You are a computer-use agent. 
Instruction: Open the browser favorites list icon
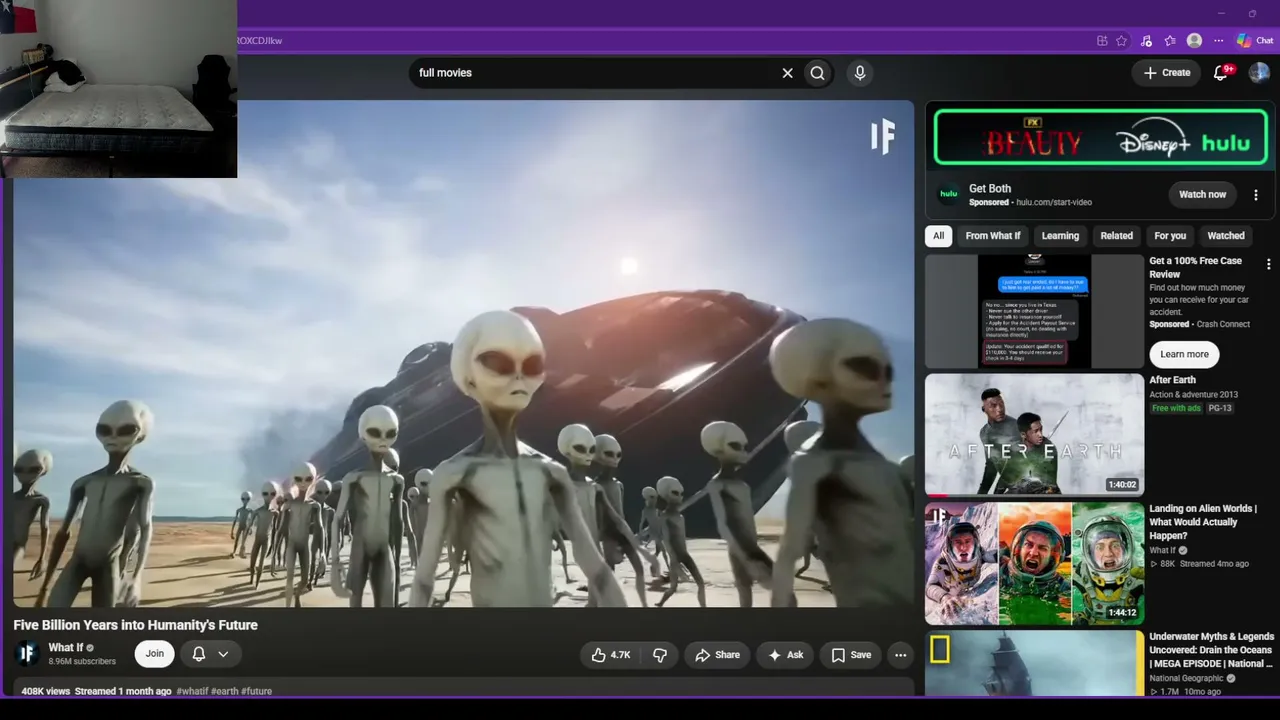1170,41
